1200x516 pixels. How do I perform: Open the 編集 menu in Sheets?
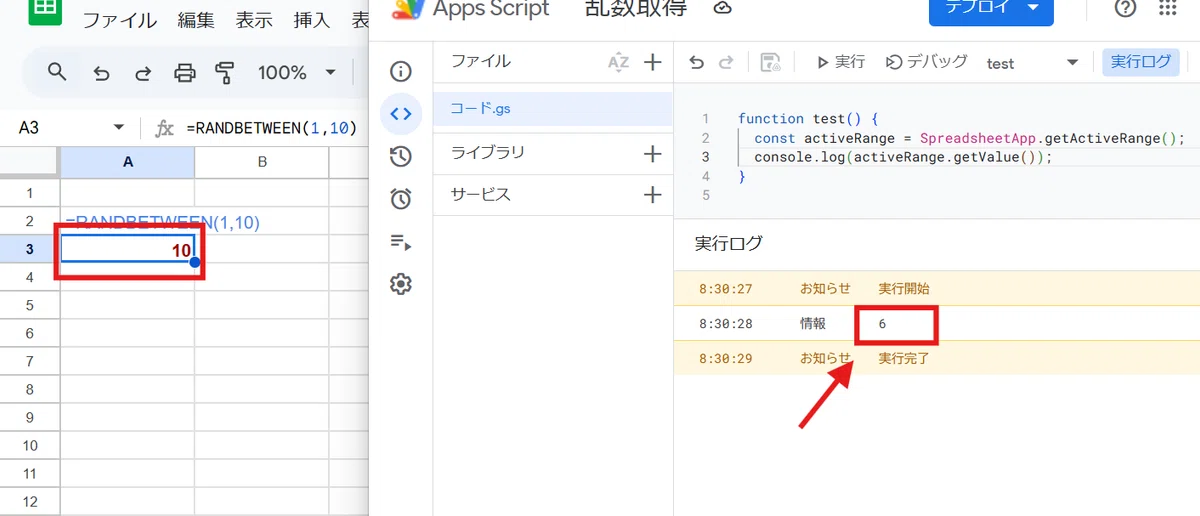pyautogui.click(x=196, y=20)
